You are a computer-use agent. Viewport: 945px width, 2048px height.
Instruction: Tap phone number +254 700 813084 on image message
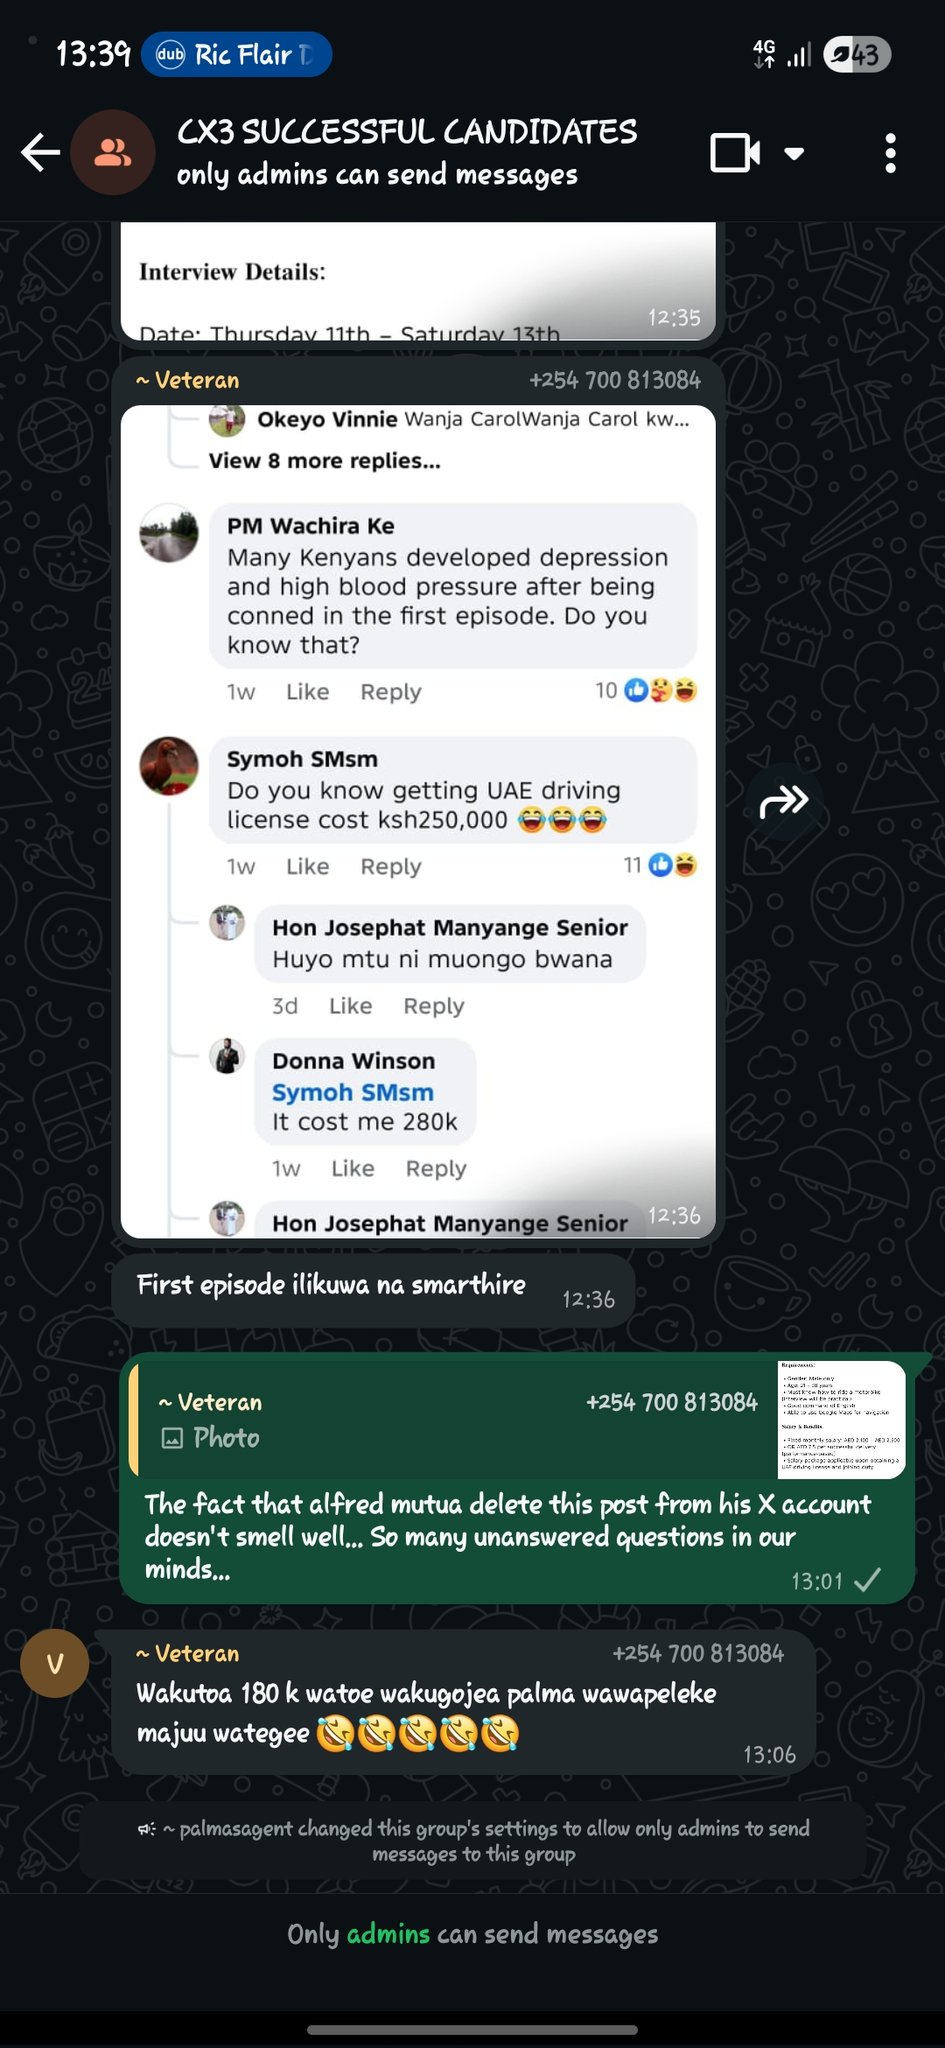tap(615, 380)
